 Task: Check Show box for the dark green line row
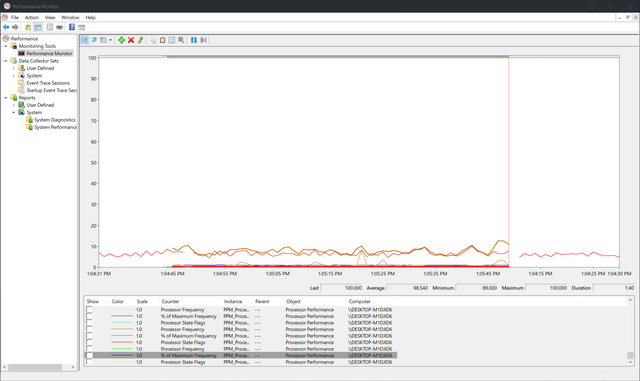click(x=89, y=316)
